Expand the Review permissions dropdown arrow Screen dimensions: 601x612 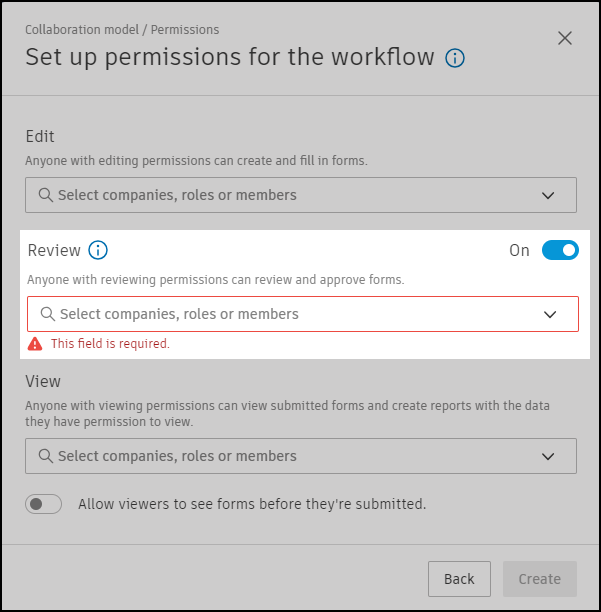click(x=550, y=315)
